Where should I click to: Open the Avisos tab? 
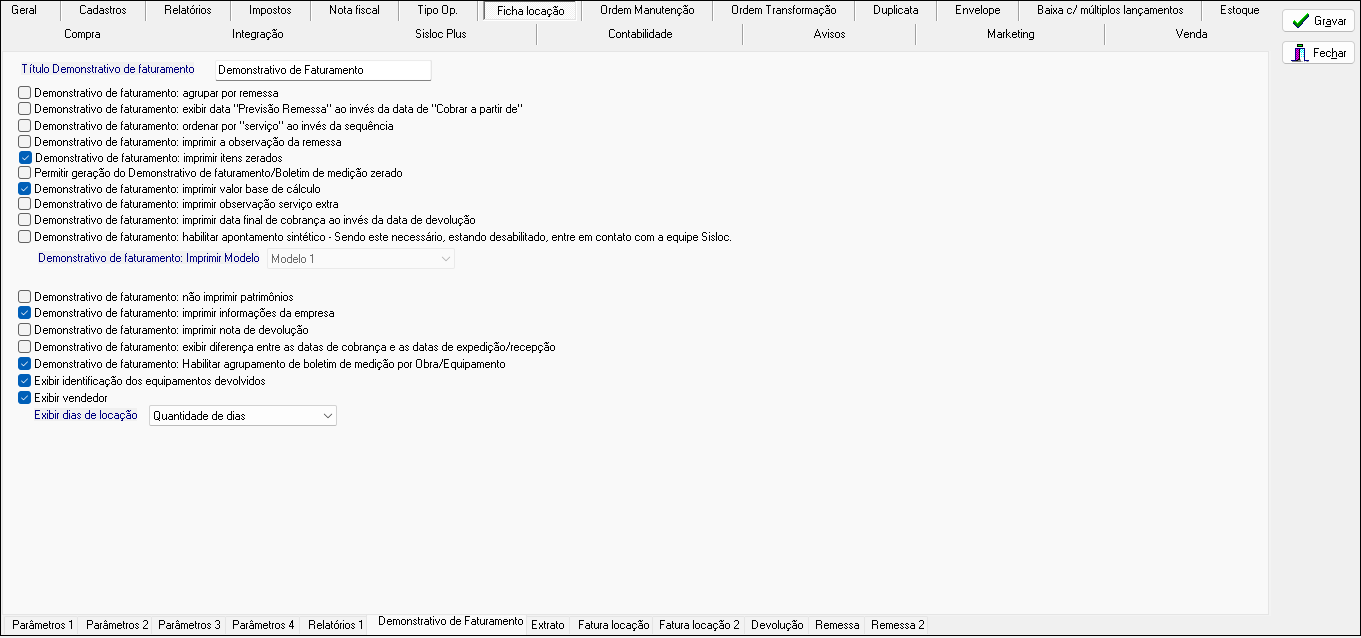830,34
